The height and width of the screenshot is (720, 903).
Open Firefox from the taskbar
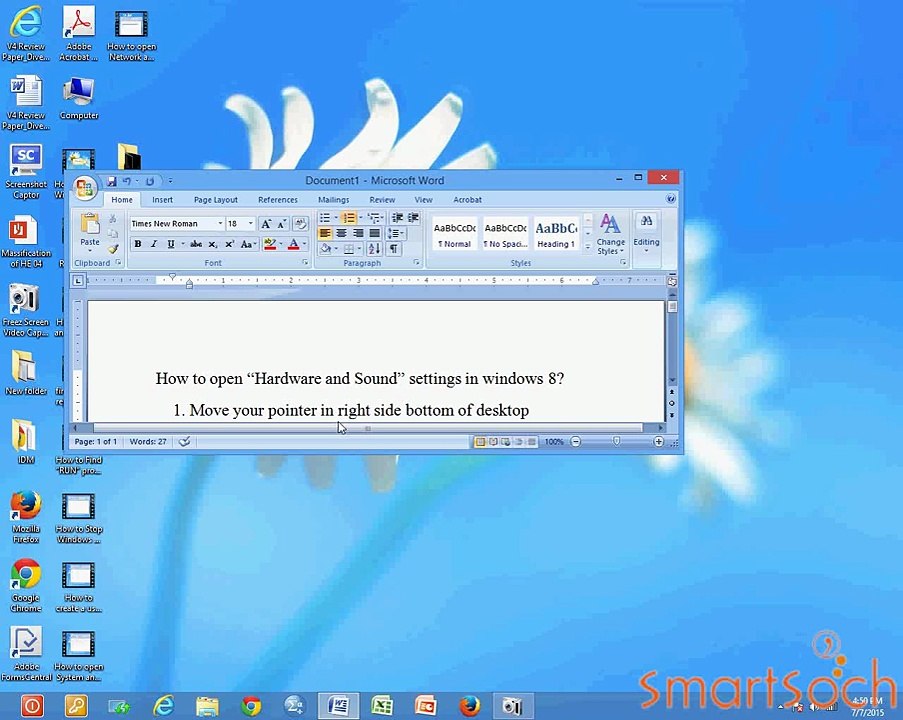coord(469,706)
